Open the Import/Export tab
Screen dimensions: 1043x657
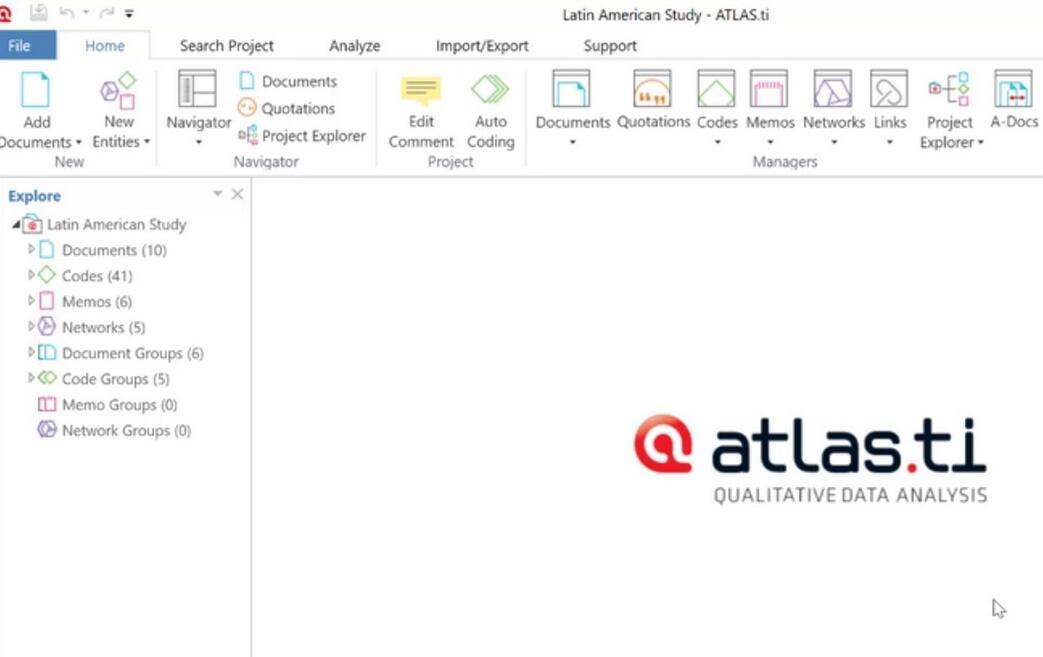click(482, 46)
